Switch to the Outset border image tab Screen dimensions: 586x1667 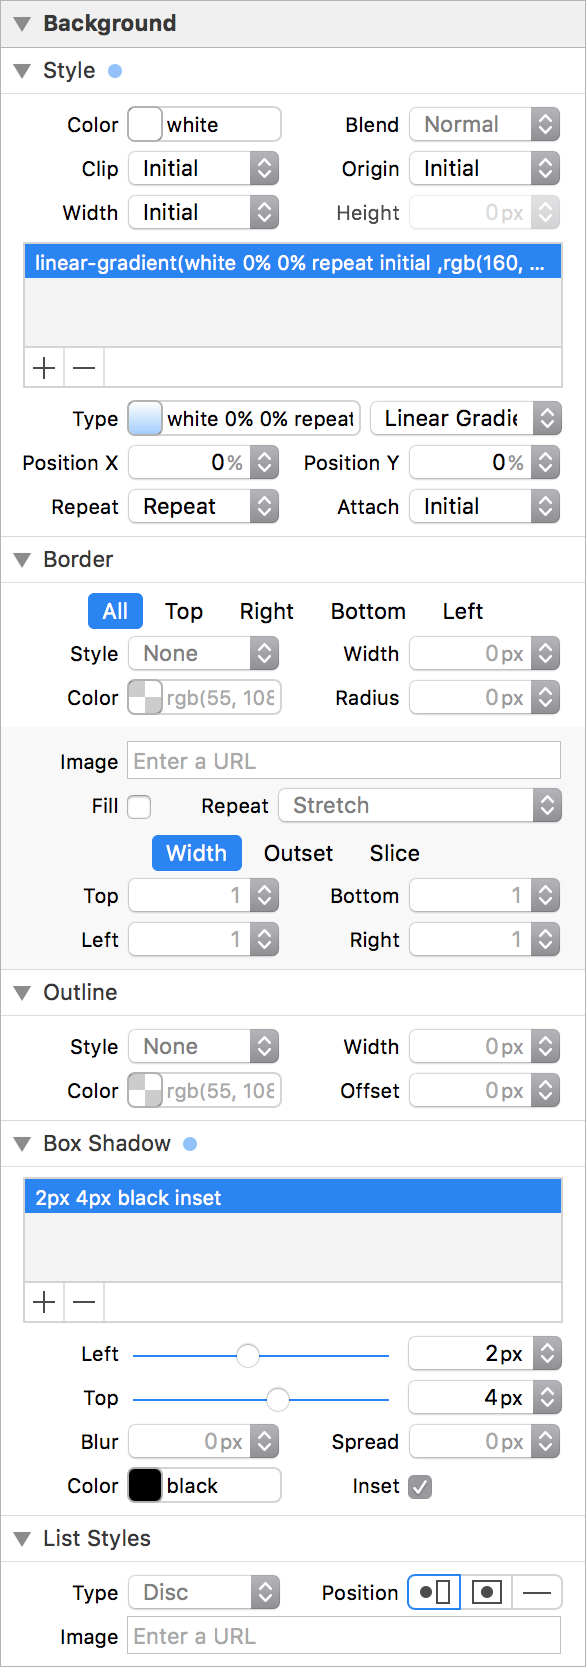(x=298, y=853)
